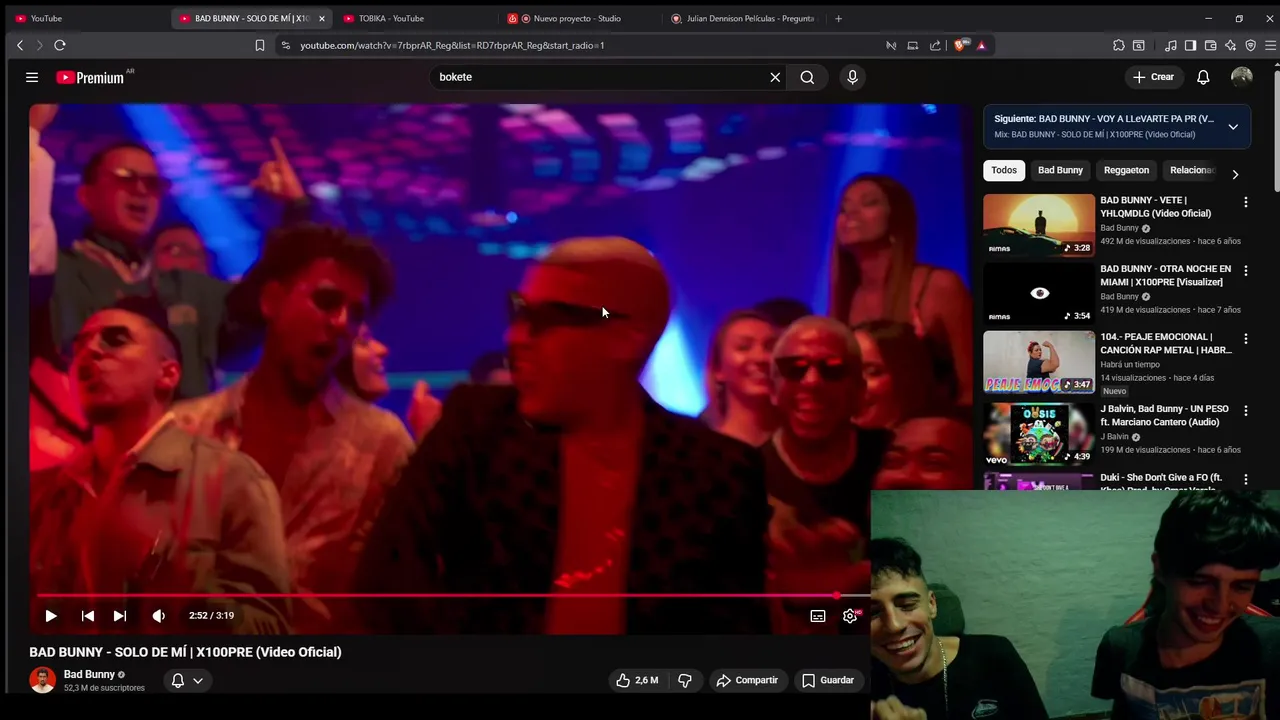Open the extensions puzzle icon
This screenshot has width=1280, height=720.
pos(1119,45)
